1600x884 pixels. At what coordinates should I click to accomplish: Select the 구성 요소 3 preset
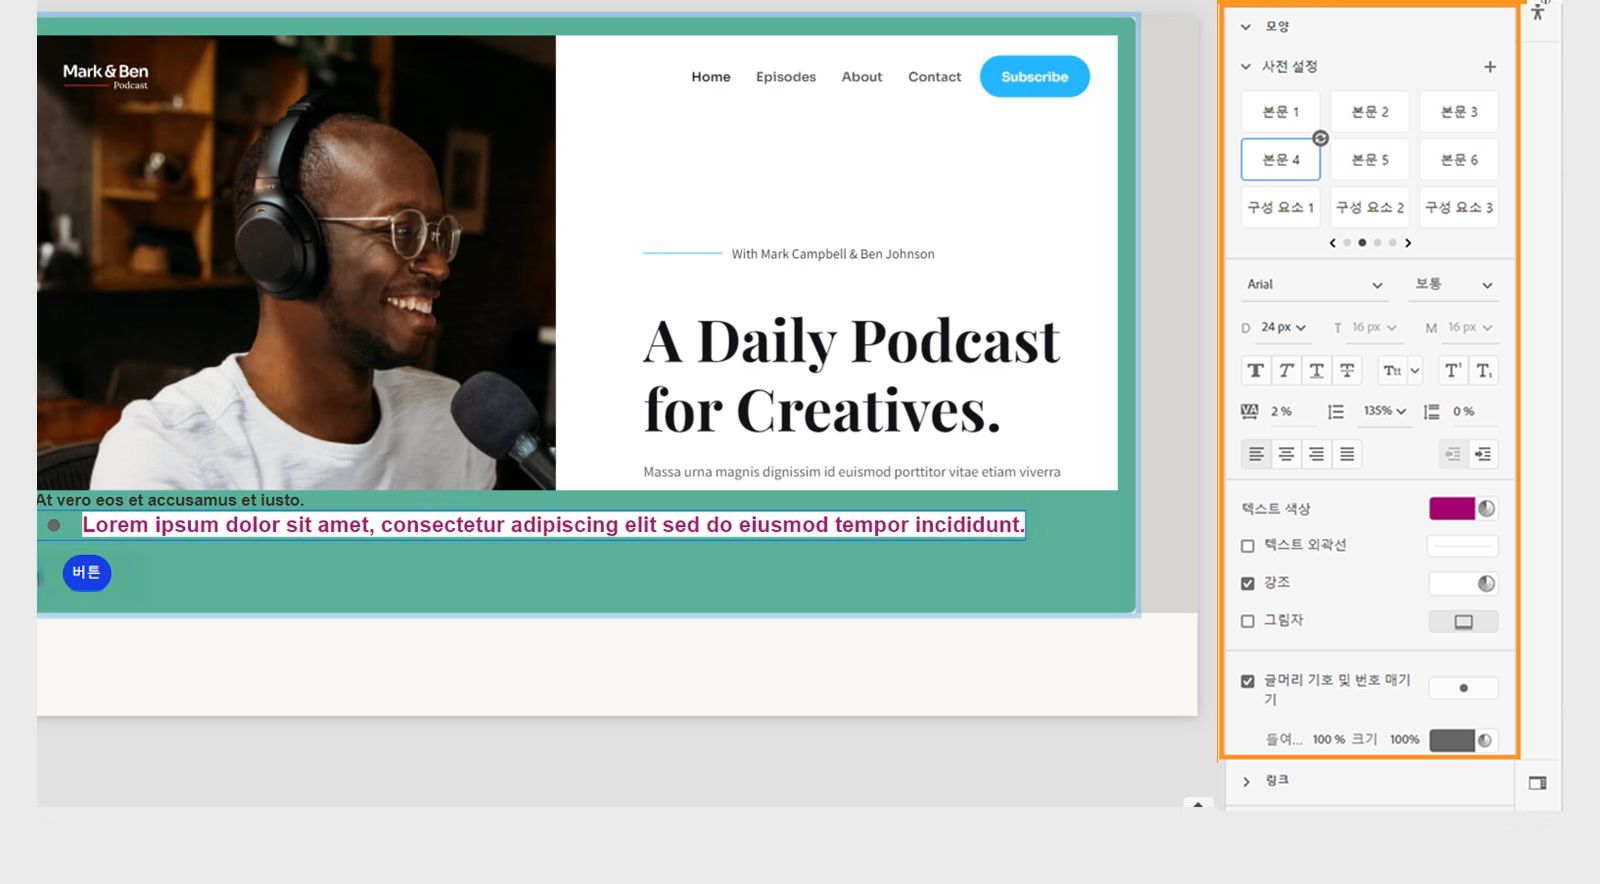[1459, 207]
